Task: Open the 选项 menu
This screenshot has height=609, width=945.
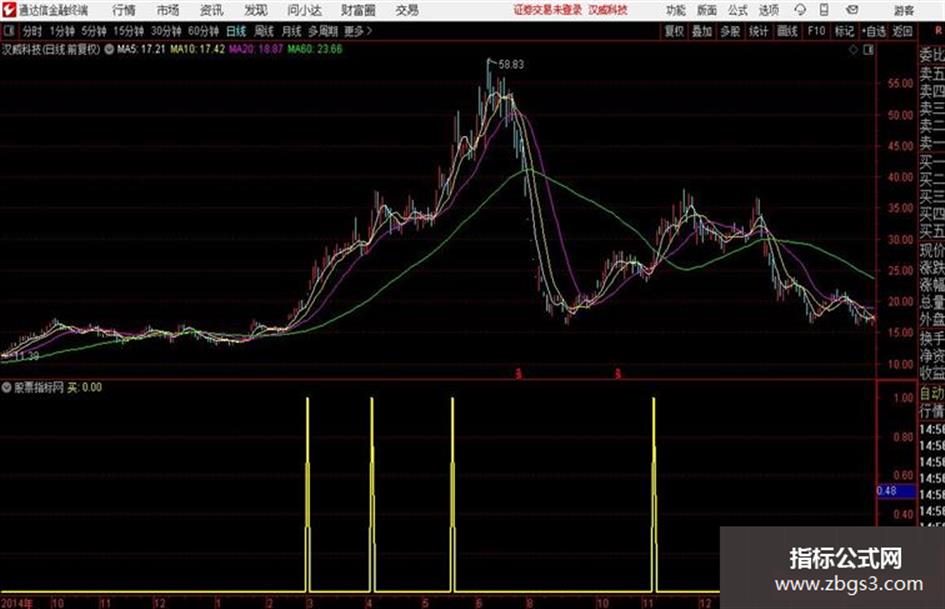Action: click(768, 10)
